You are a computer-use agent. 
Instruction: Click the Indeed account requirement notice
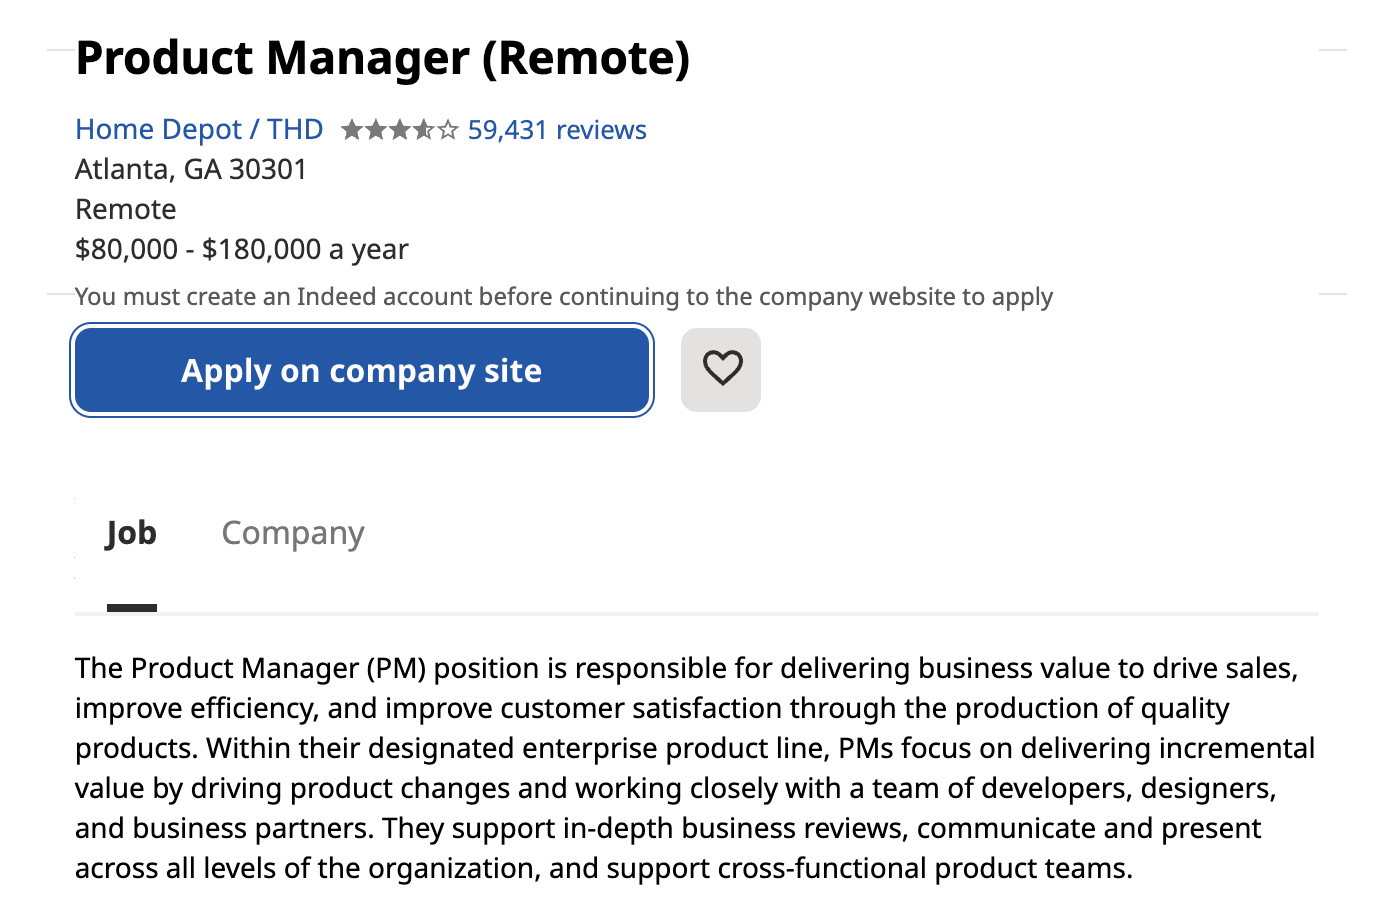tap(563, 296)
